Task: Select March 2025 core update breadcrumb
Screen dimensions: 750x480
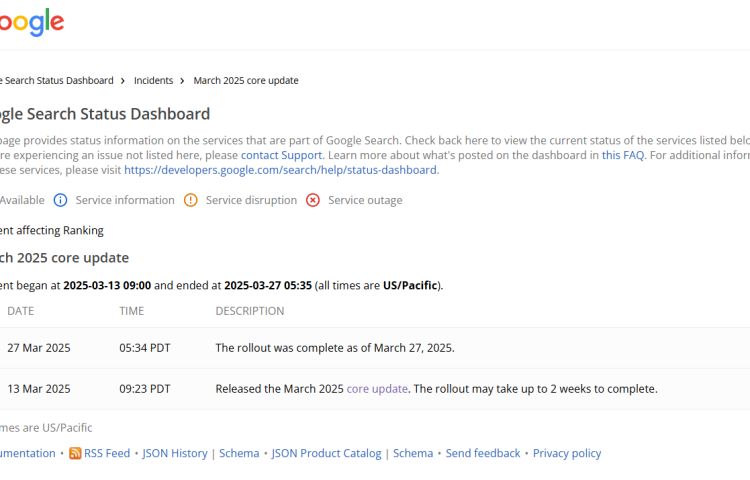Action: 246,80
